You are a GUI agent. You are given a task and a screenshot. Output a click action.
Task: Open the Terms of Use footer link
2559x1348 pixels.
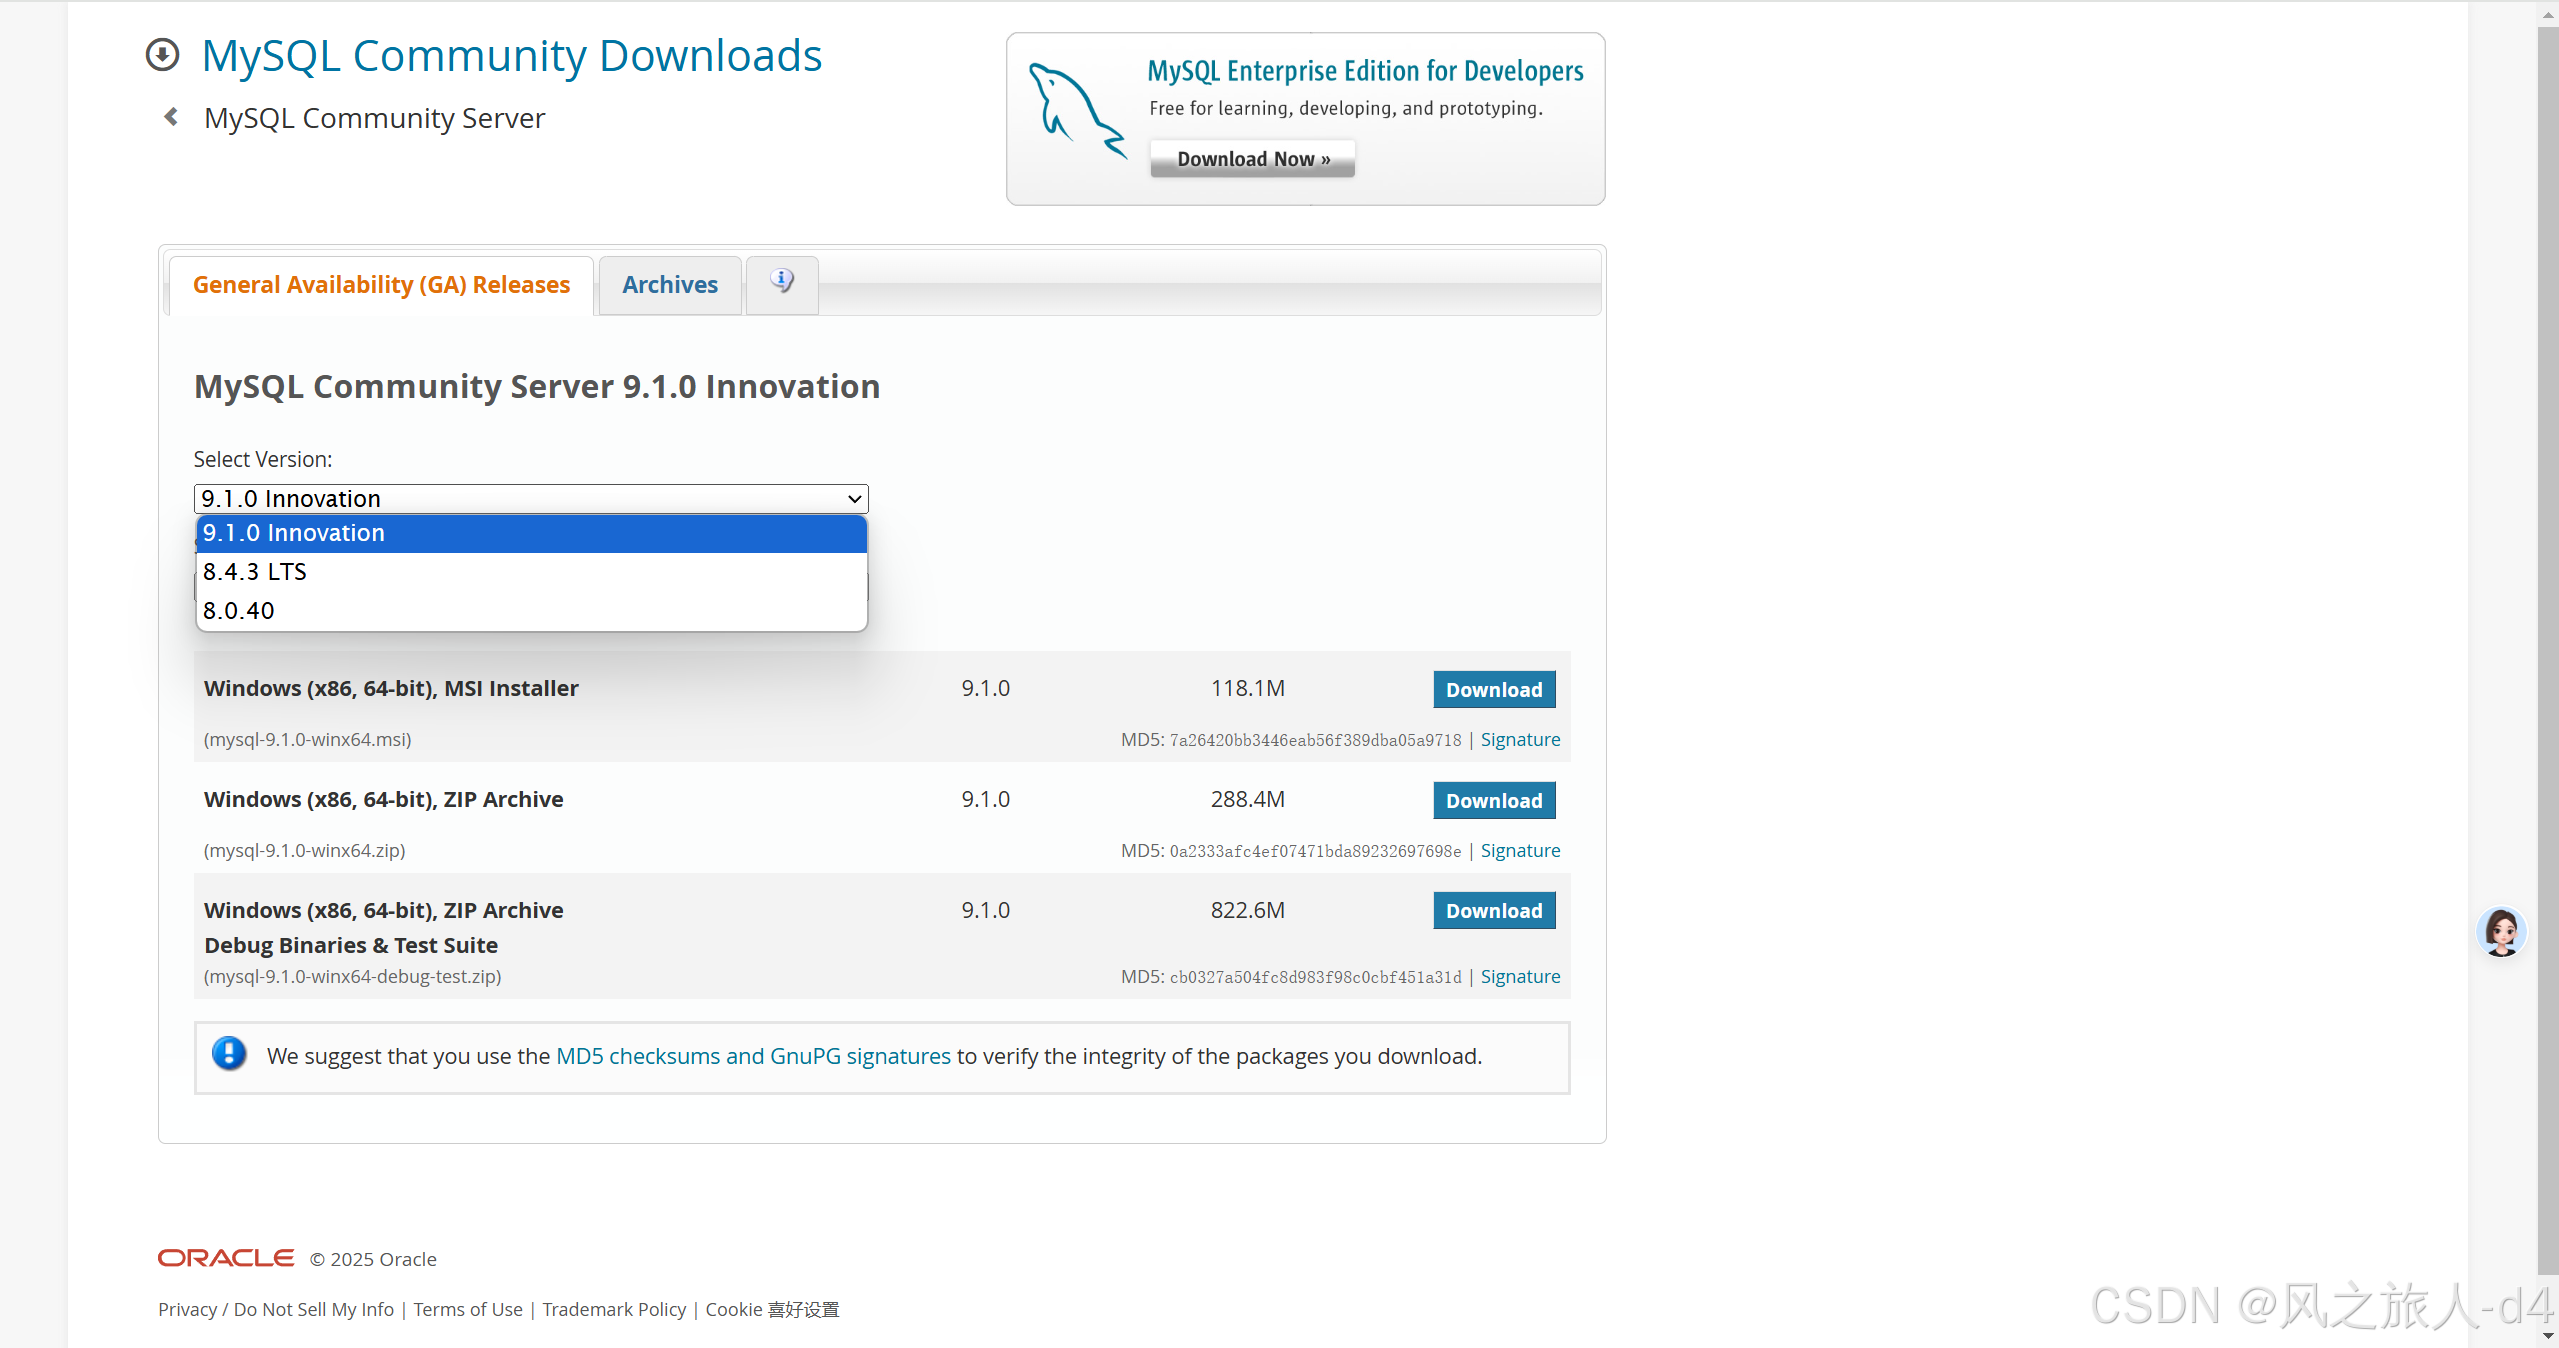(x=468, y=1310)
